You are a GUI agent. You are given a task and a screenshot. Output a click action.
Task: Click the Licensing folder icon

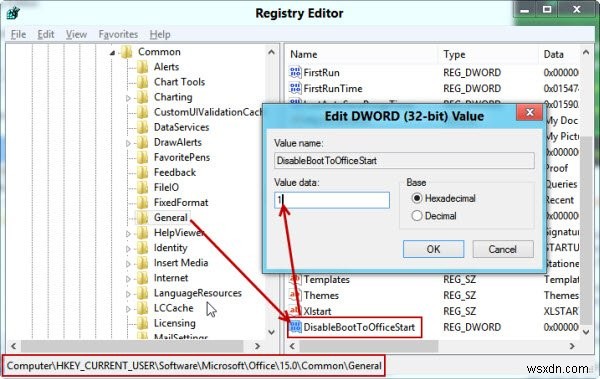142,323
